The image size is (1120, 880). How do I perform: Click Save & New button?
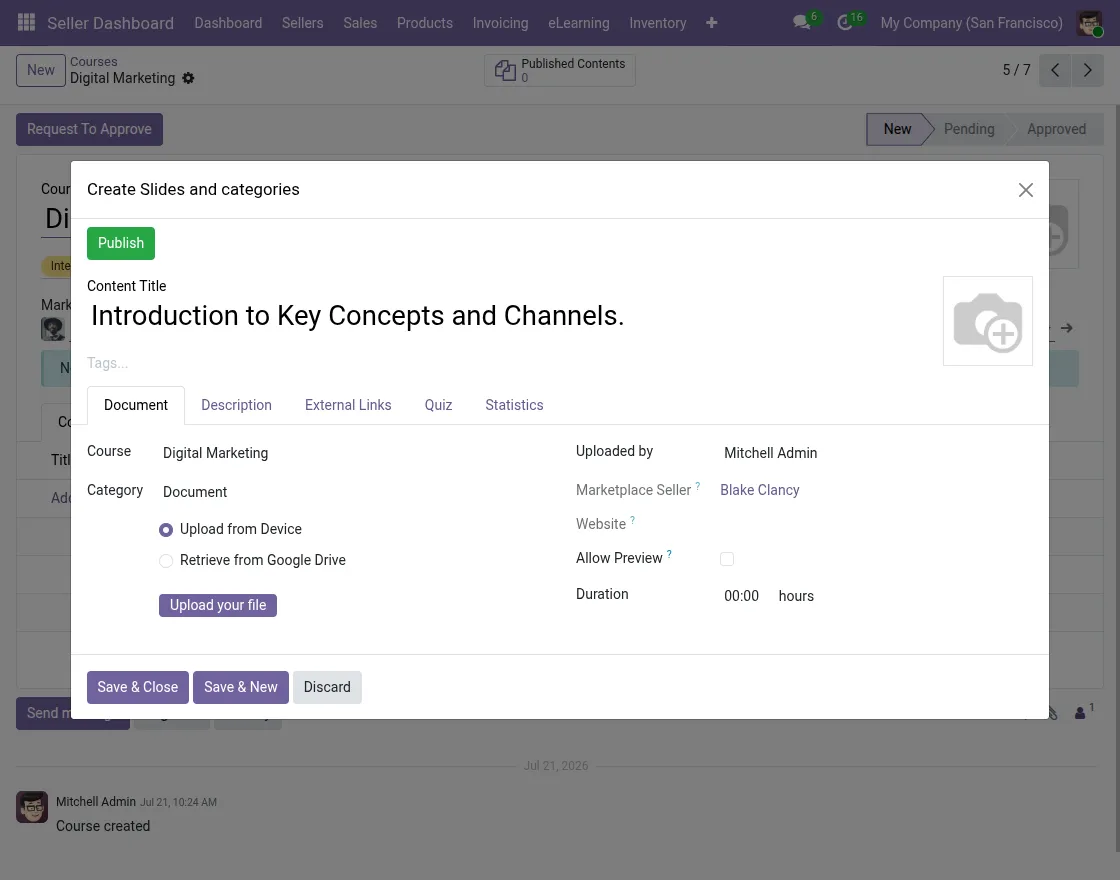click(x=241, y=687)
